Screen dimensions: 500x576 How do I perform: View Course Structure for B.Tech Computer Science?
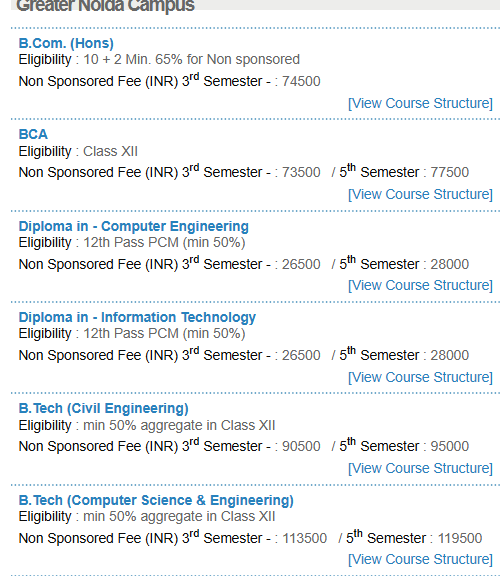(420, 559)
